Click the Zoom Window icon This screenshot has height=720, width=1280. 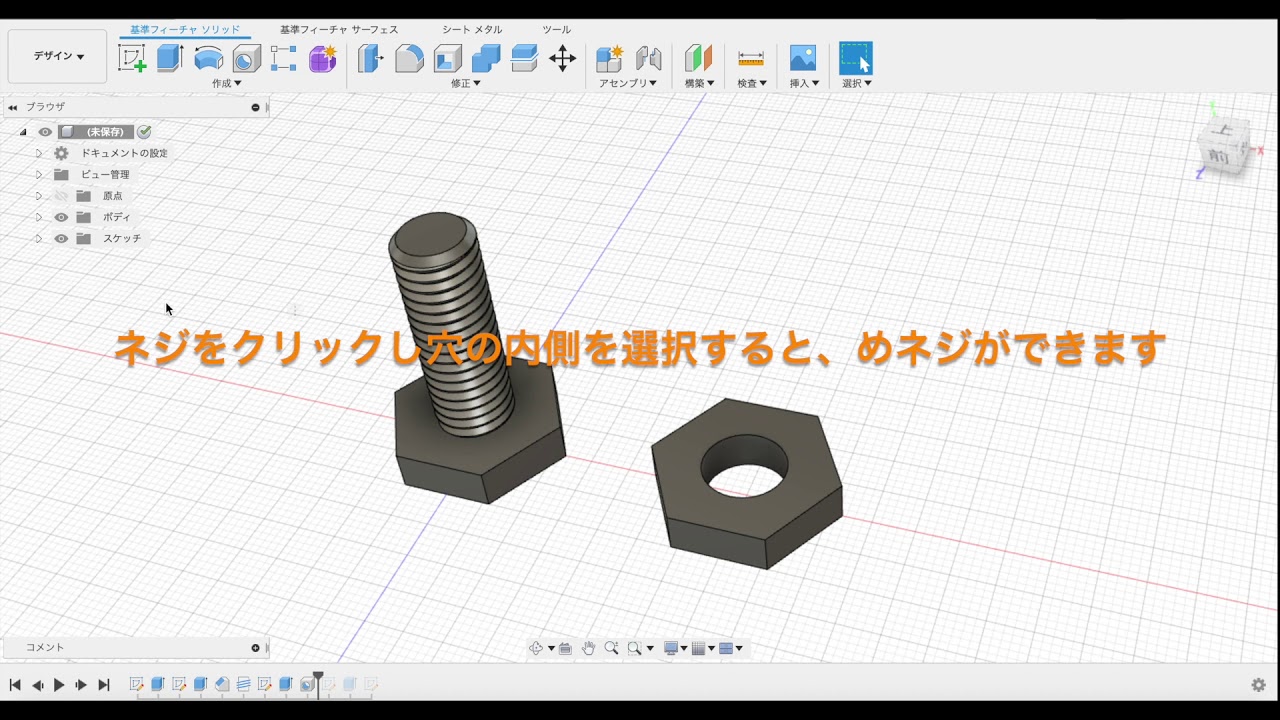634,648
